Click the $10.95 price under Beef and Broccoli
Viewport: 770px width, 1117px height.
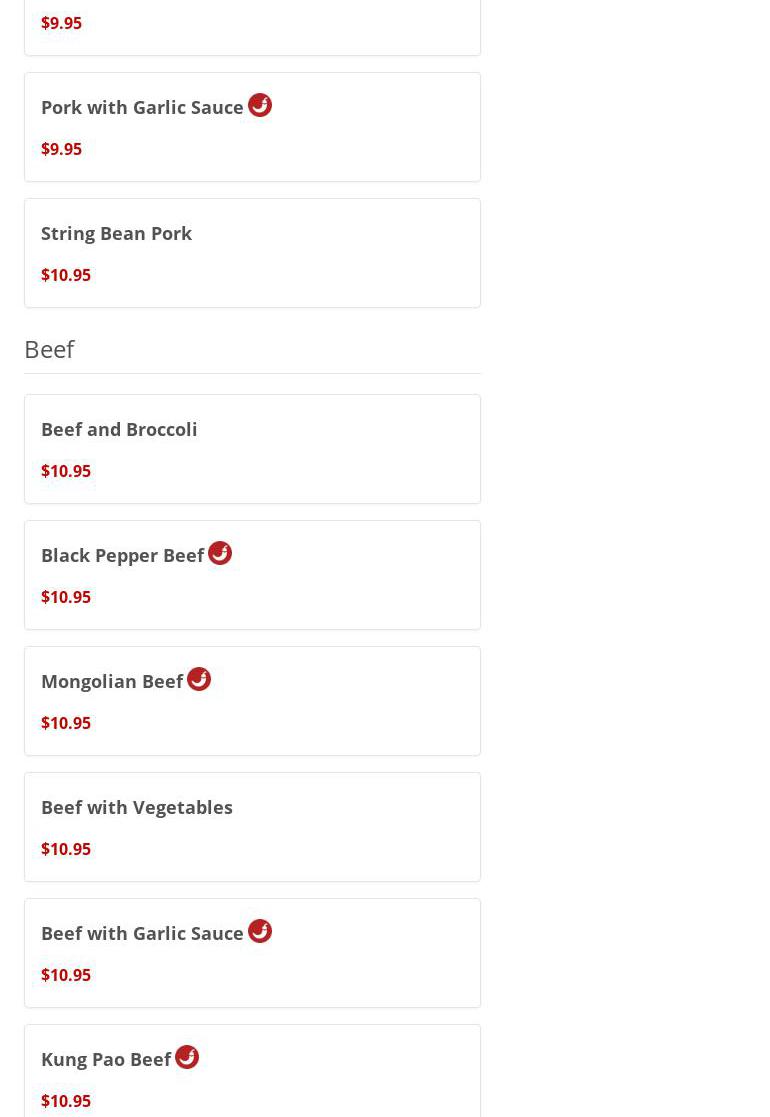click(x=66, y=471)
